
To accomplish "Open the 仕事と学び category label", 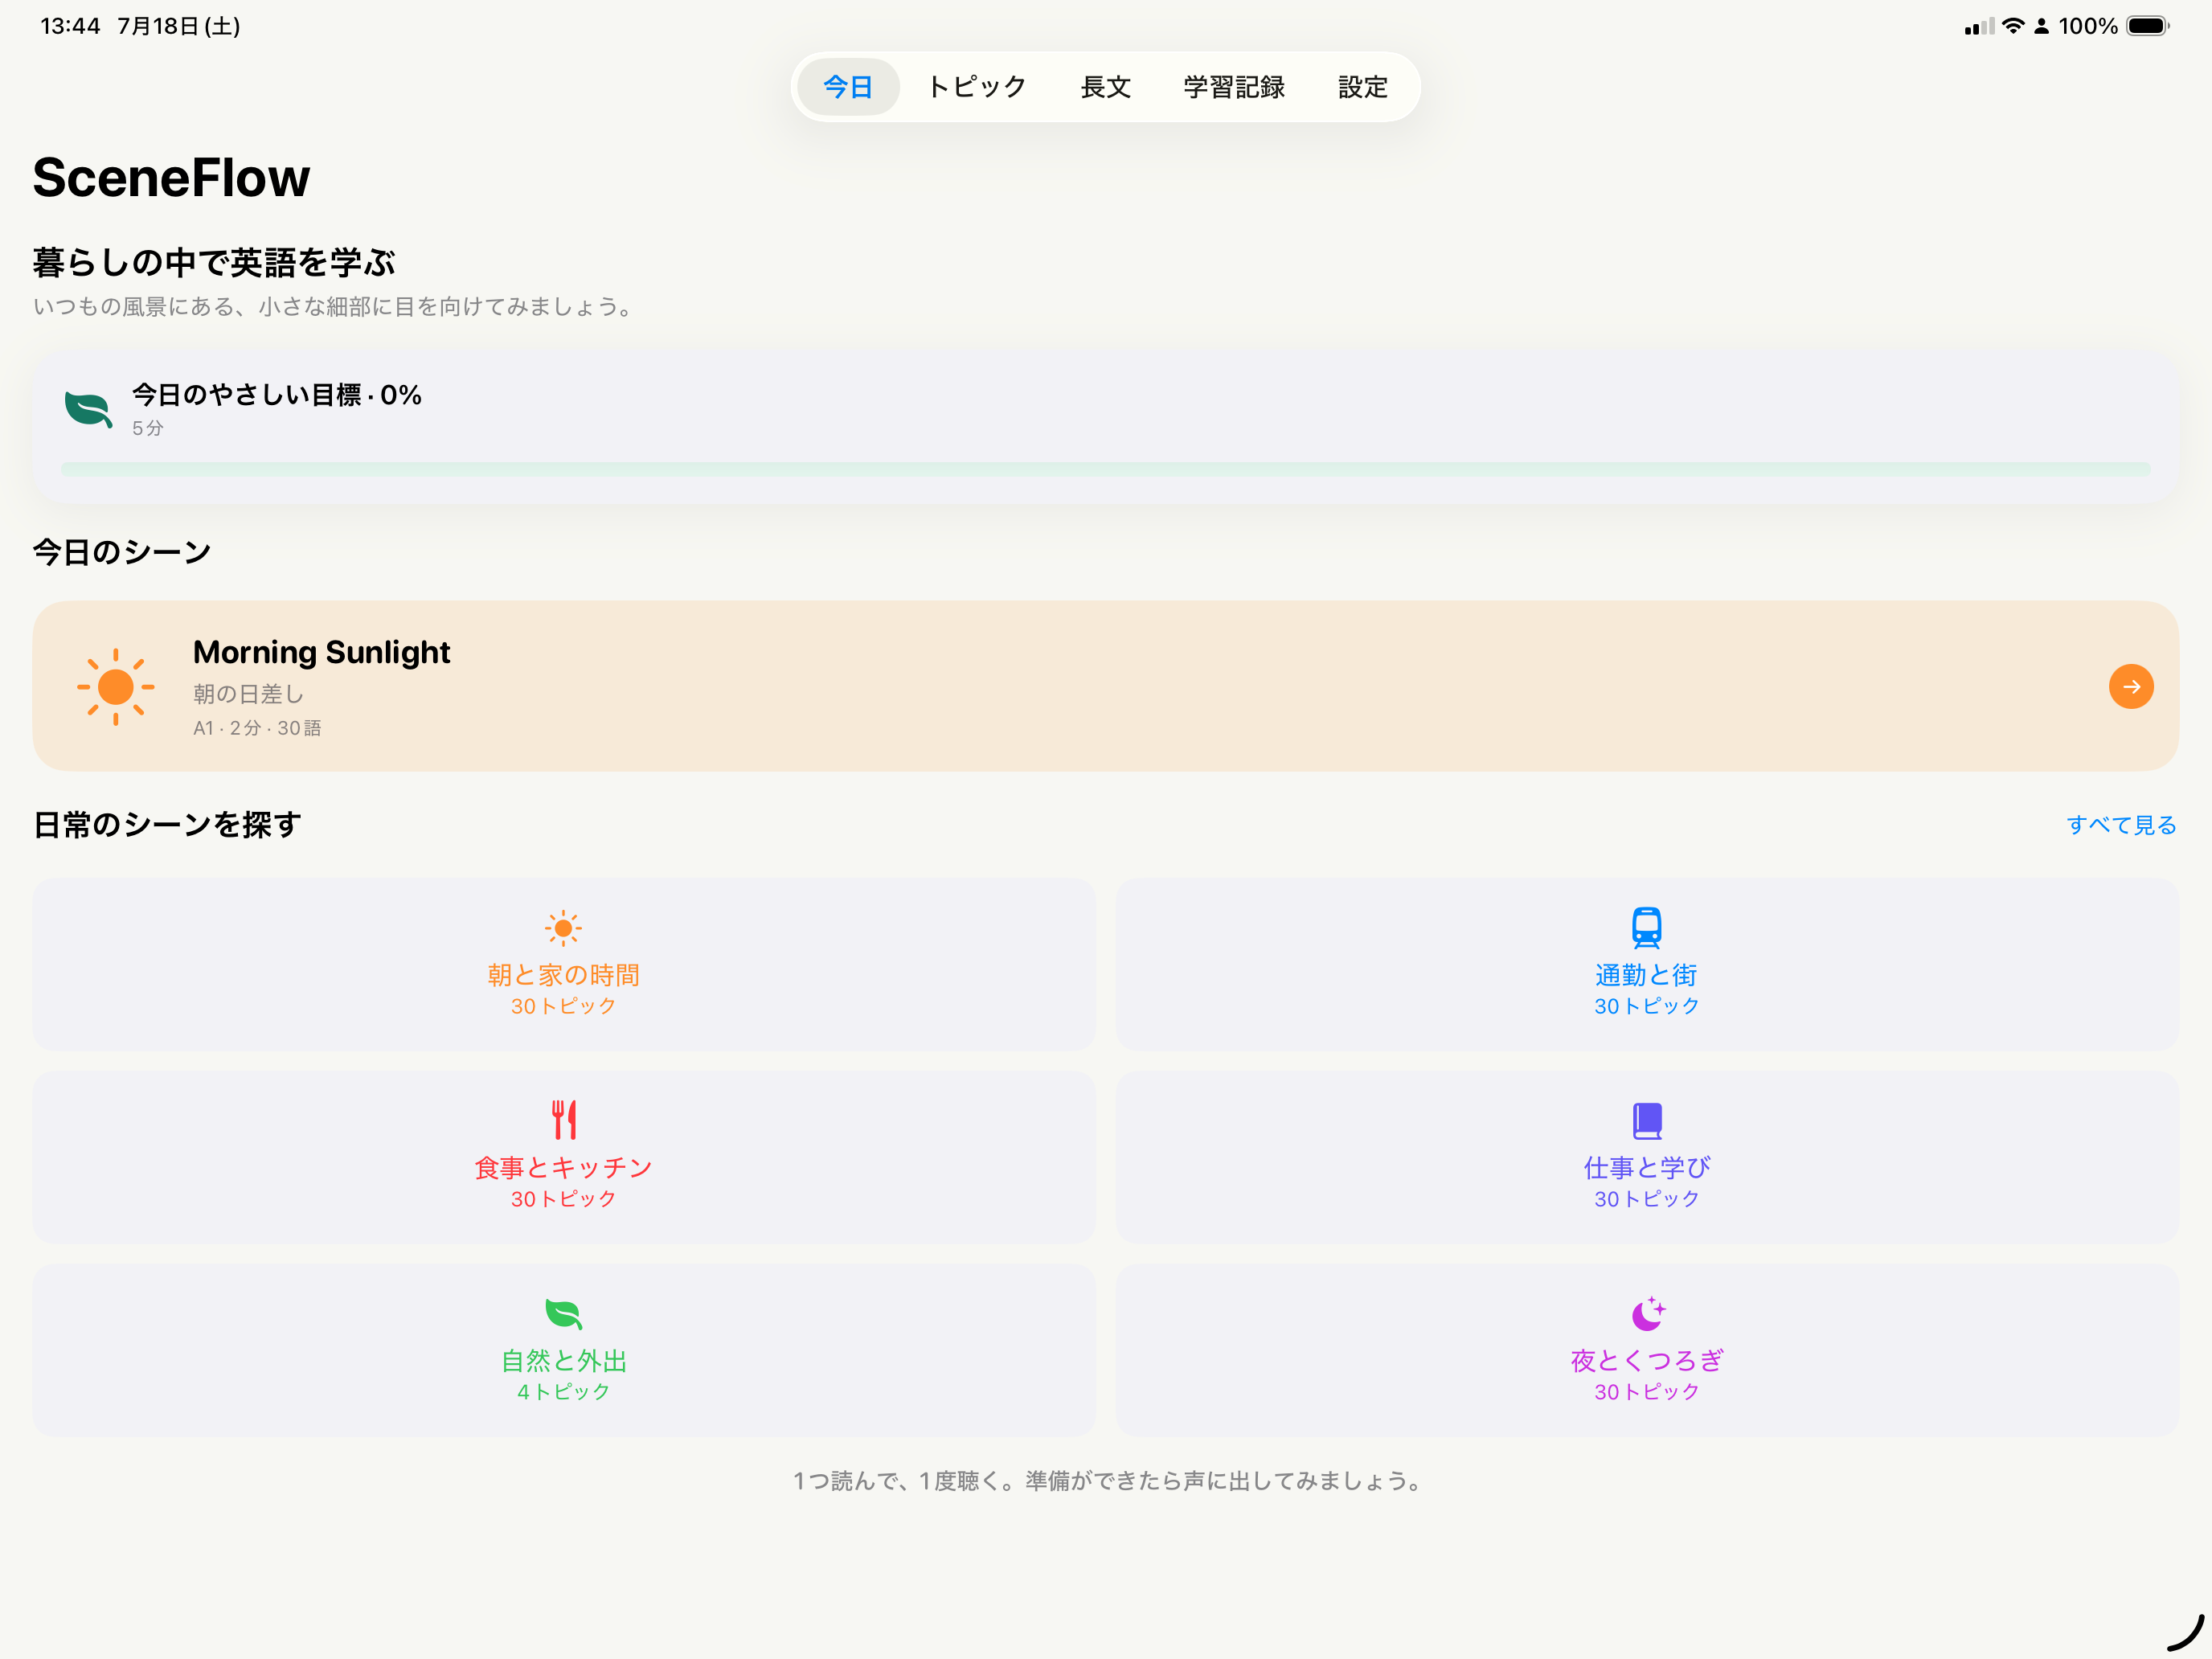I will [x=1646, y=1168].
